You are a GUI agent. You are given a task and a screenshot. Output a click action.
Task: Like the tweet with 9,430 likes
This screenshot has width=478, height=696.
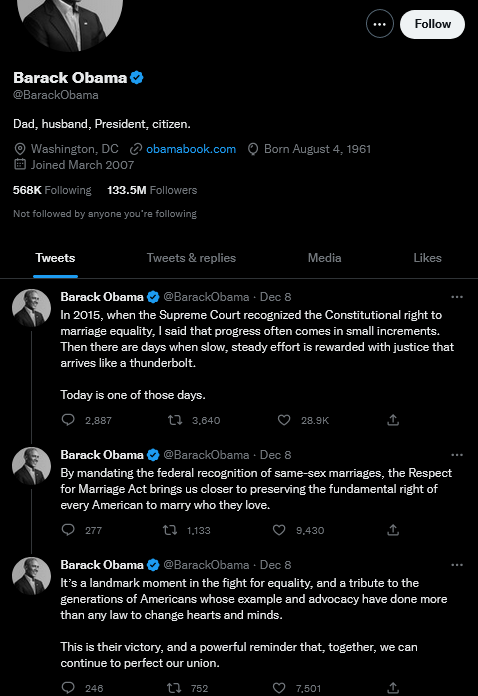click(279, 530)
